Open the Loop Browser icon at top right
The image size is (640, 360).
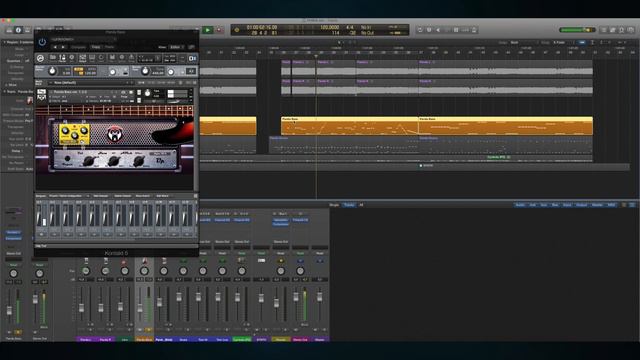coord(622,30)
